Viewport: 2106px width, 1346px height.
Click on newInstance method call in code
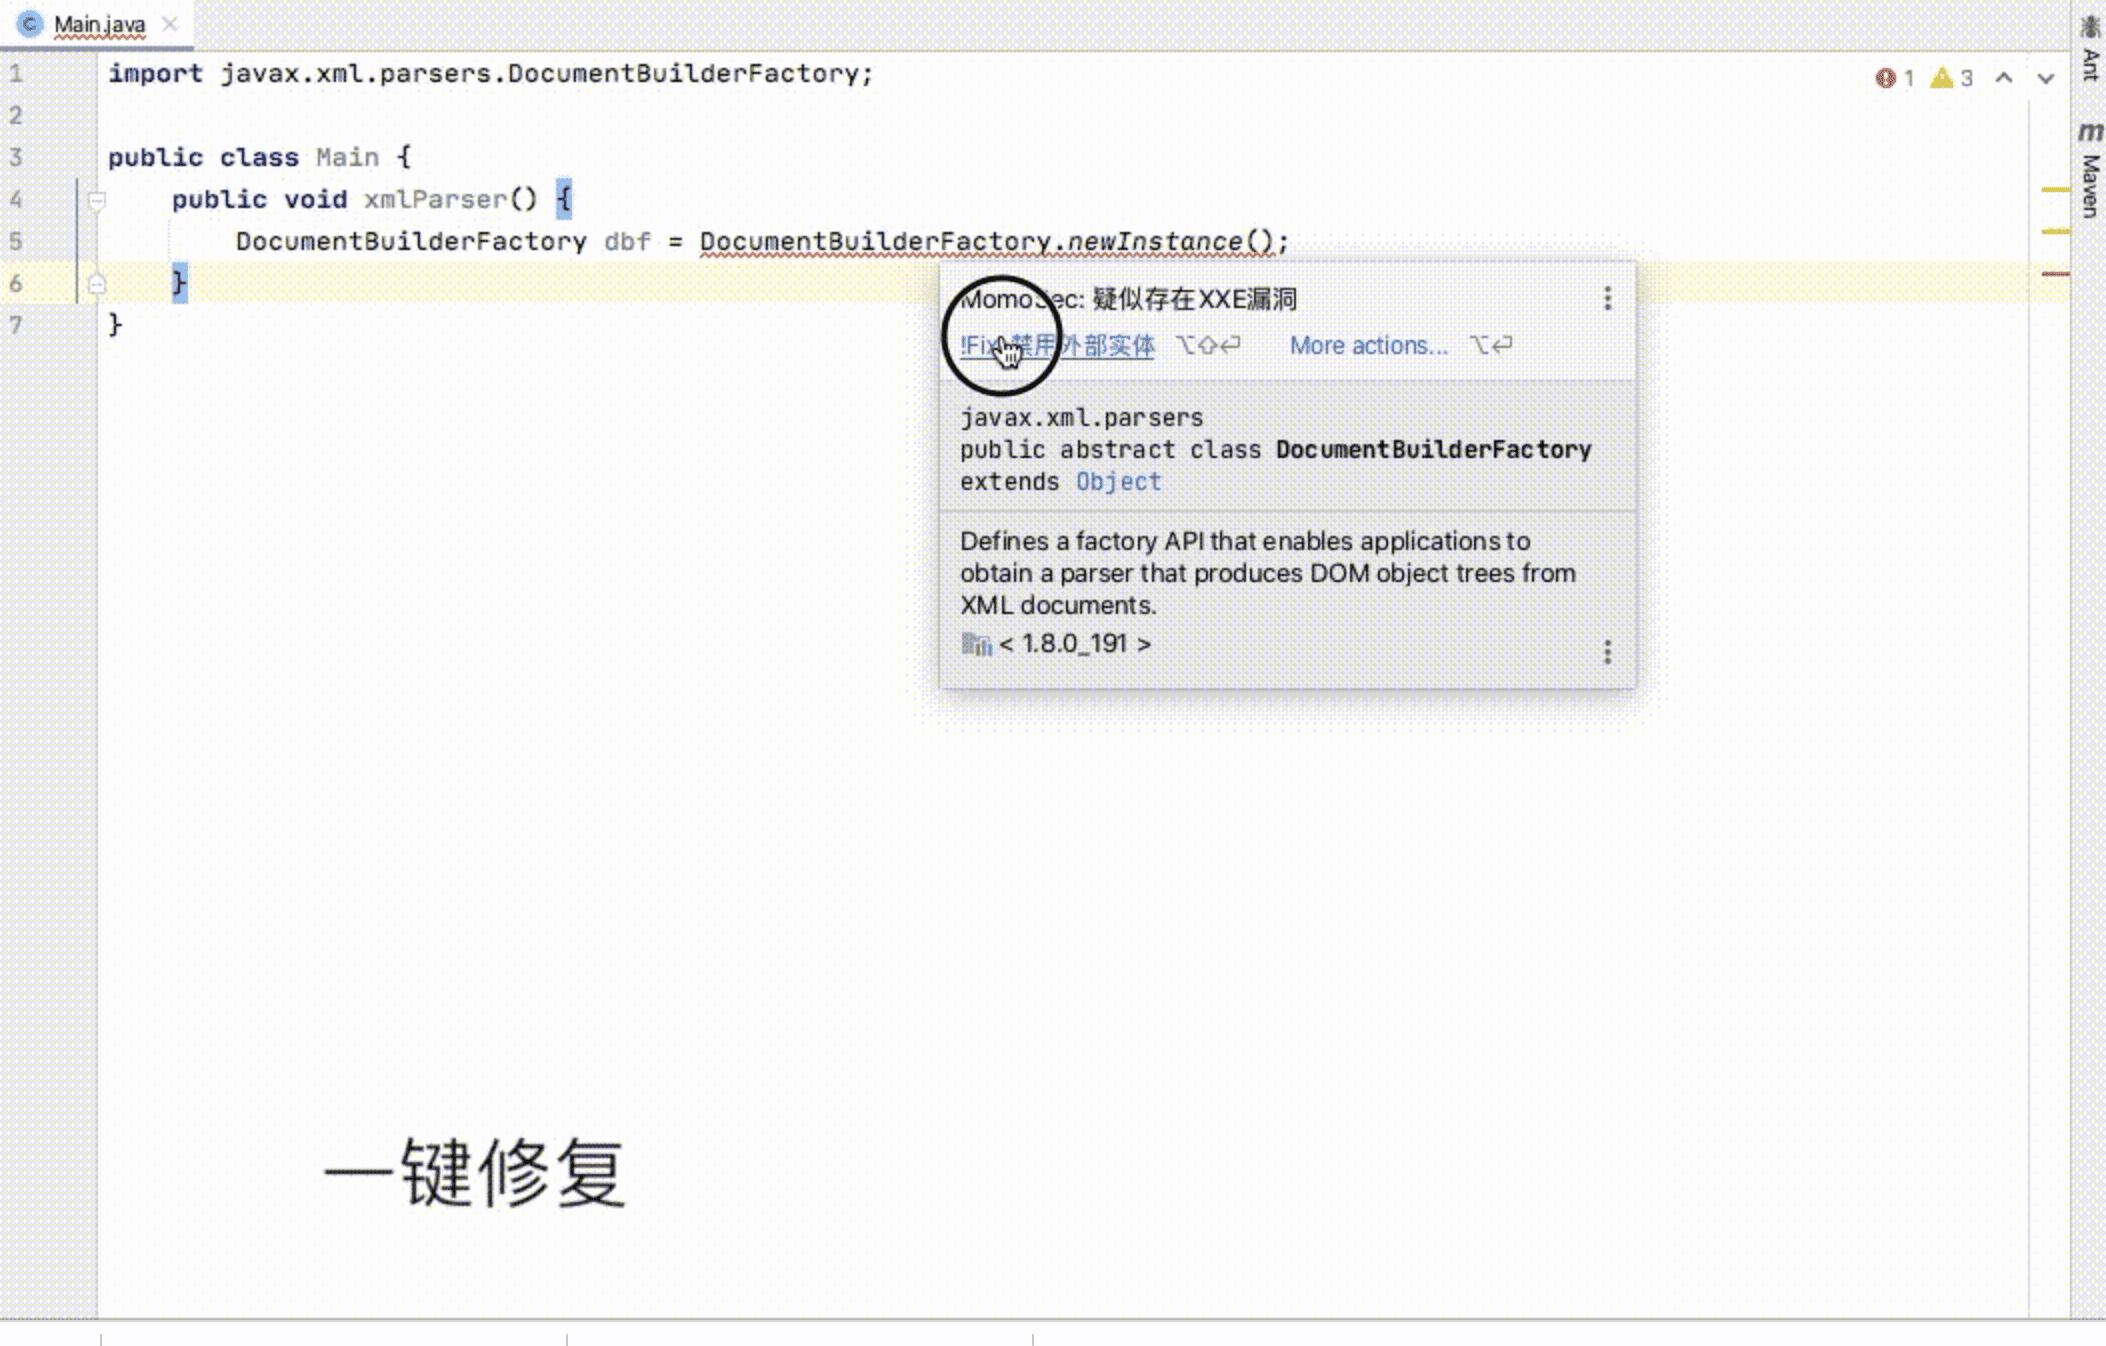click(1154, 242)
